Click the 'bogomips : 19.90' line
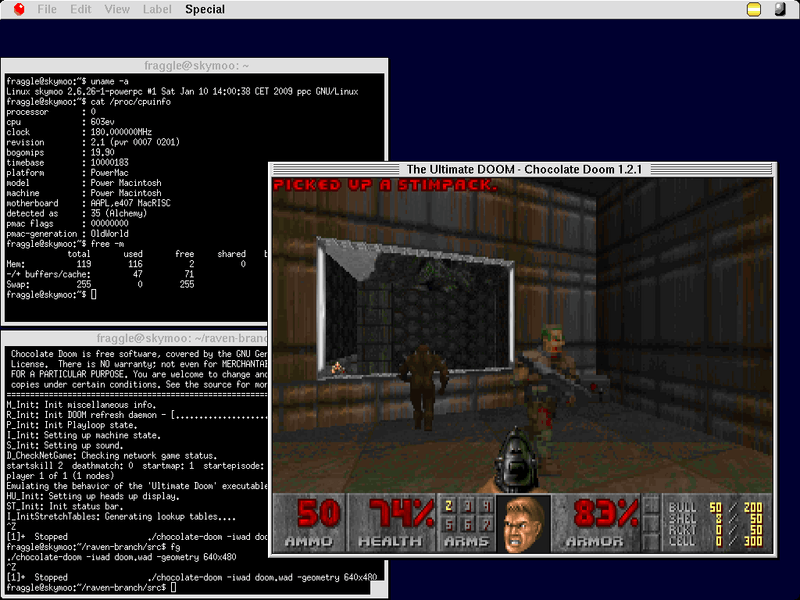Image resolution: width=800 pixels, height=600 pixels. pyautogui.click(x=60, y=152)
